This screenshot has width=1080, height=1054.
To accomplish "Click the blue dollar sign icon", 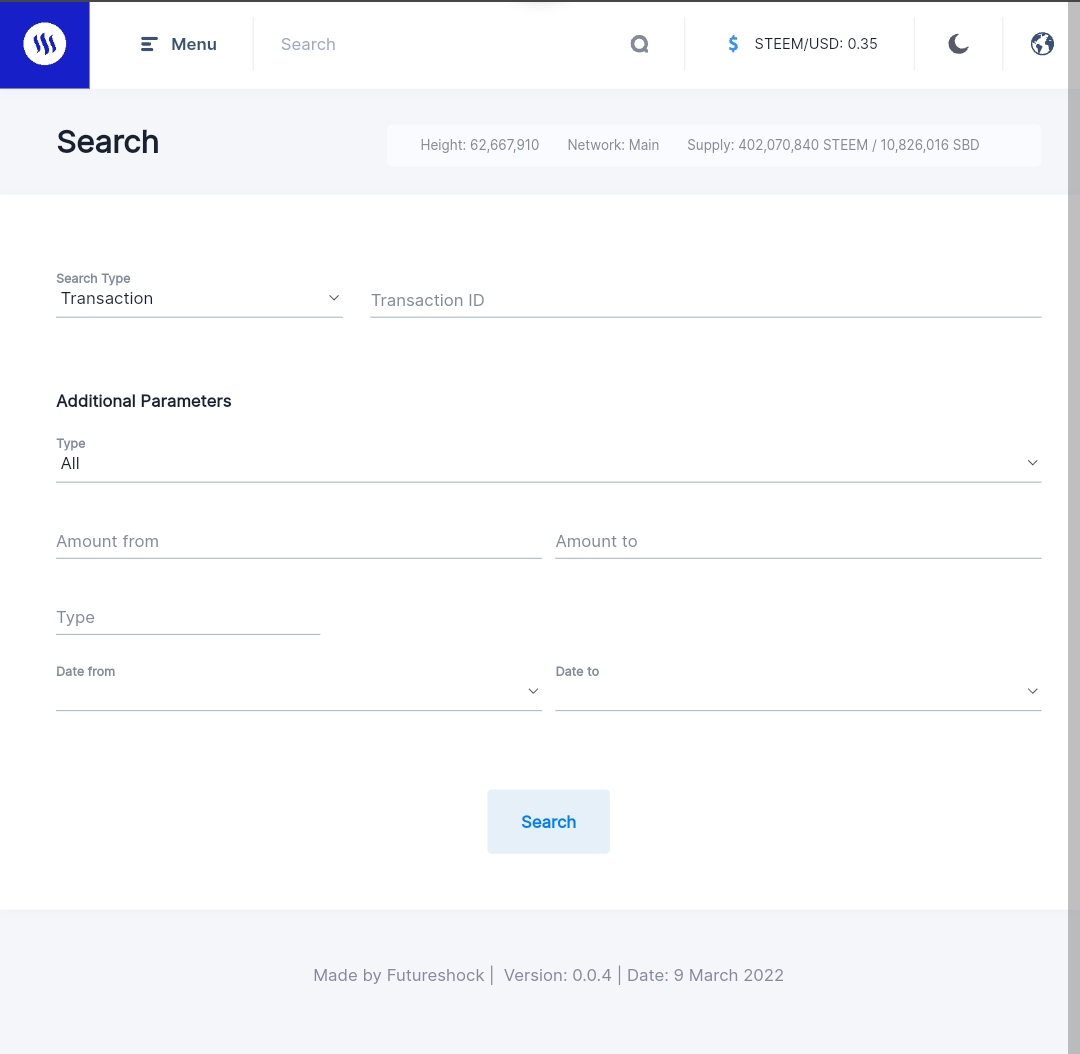I will click(733, 44).
